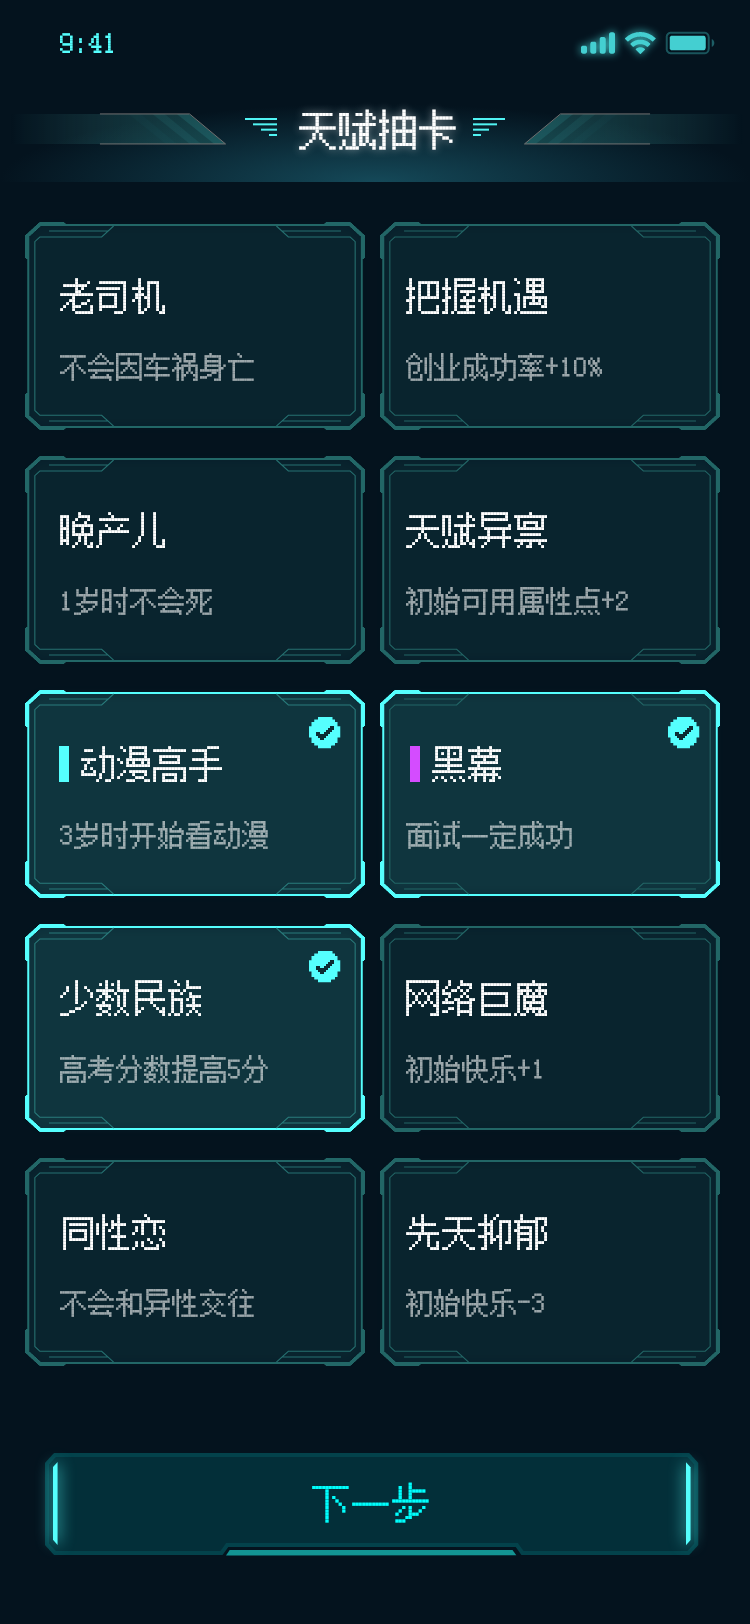Tap the 9:41 clock in status bar
Screen dimensions: 750x1624
click(x=87, y=44)
